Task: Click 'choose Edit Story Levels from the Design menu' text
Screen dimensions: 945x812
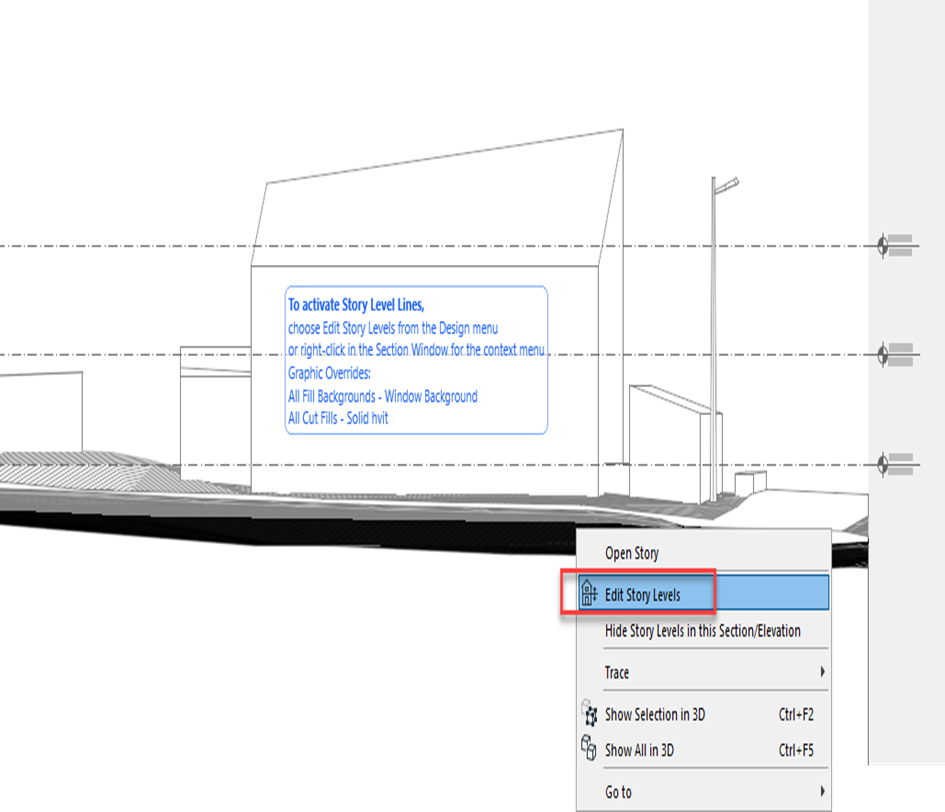Action: pyautogui.click(x=393, y=329)
